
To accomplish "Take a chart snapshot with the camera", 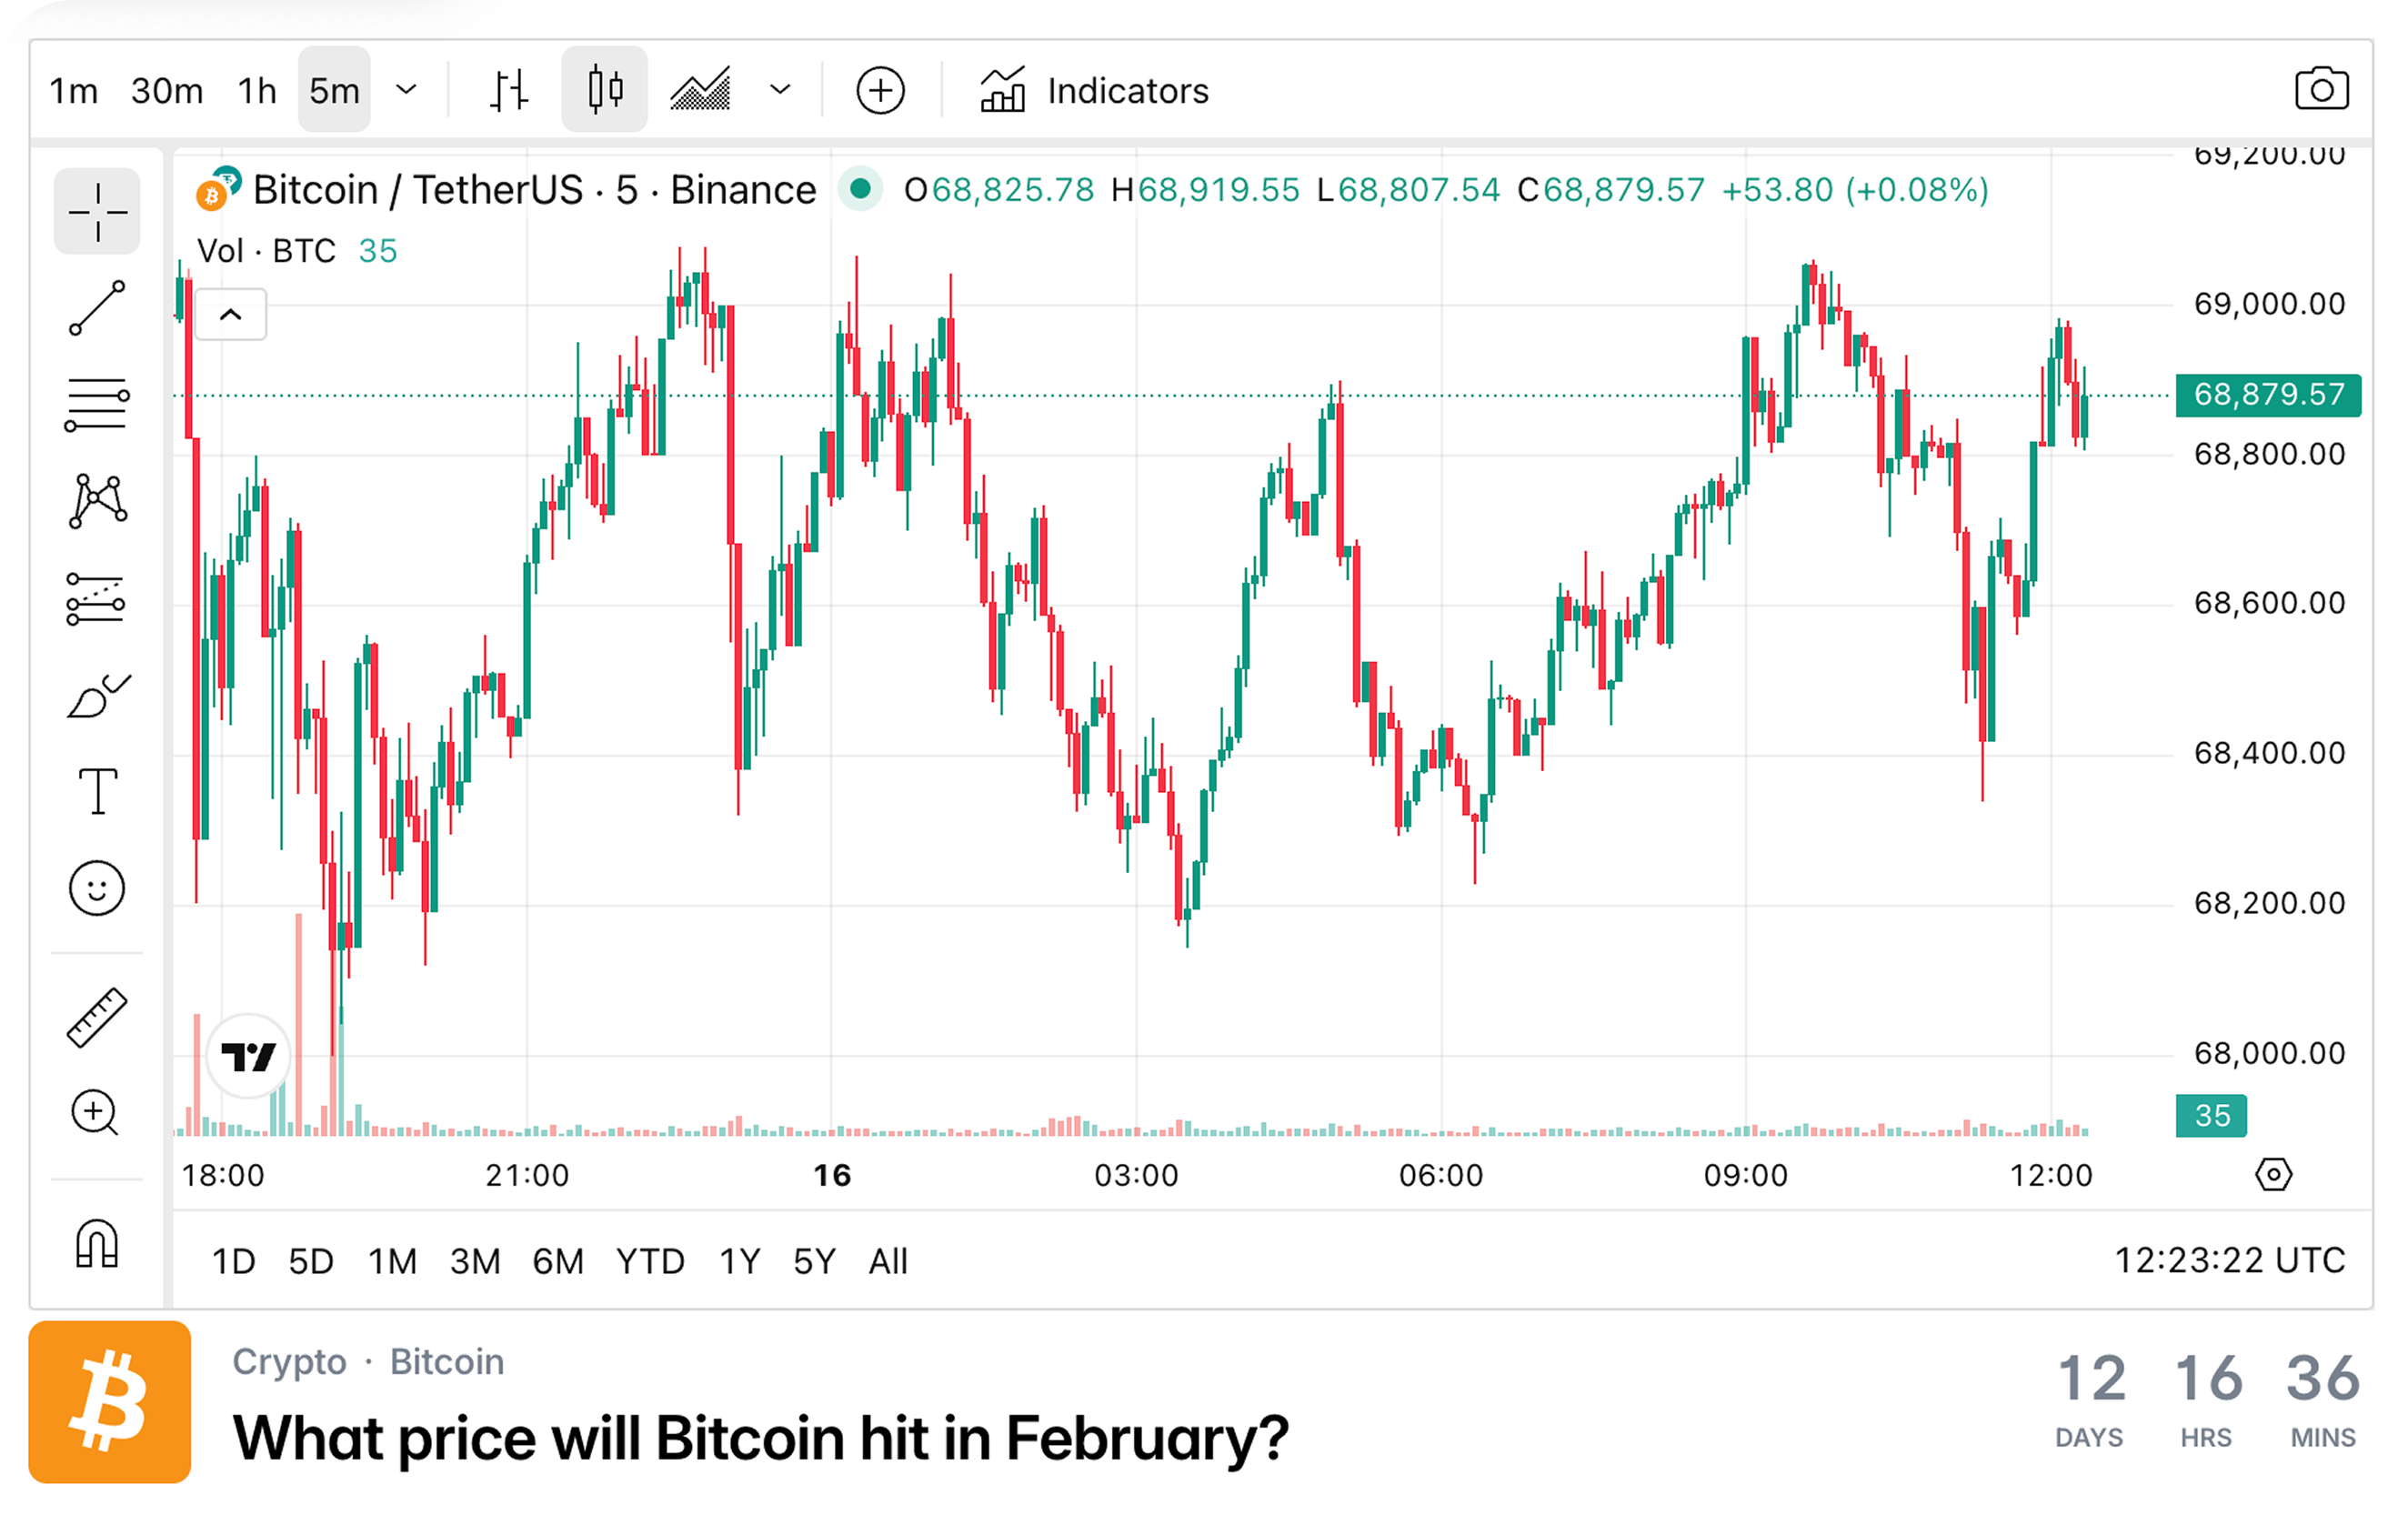I will (x=2323, y=89).
